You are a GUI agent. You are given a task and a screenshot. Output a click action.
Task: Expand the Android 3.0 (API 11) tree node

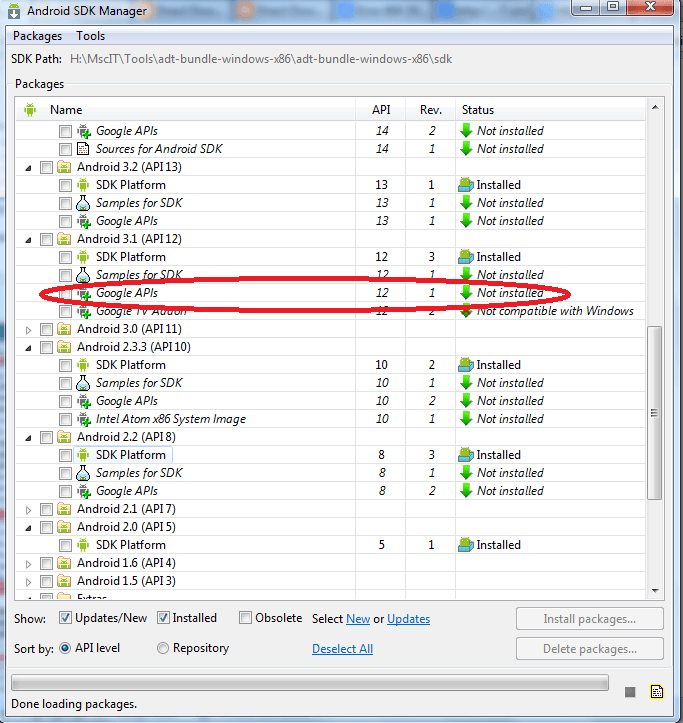[28, 329]
